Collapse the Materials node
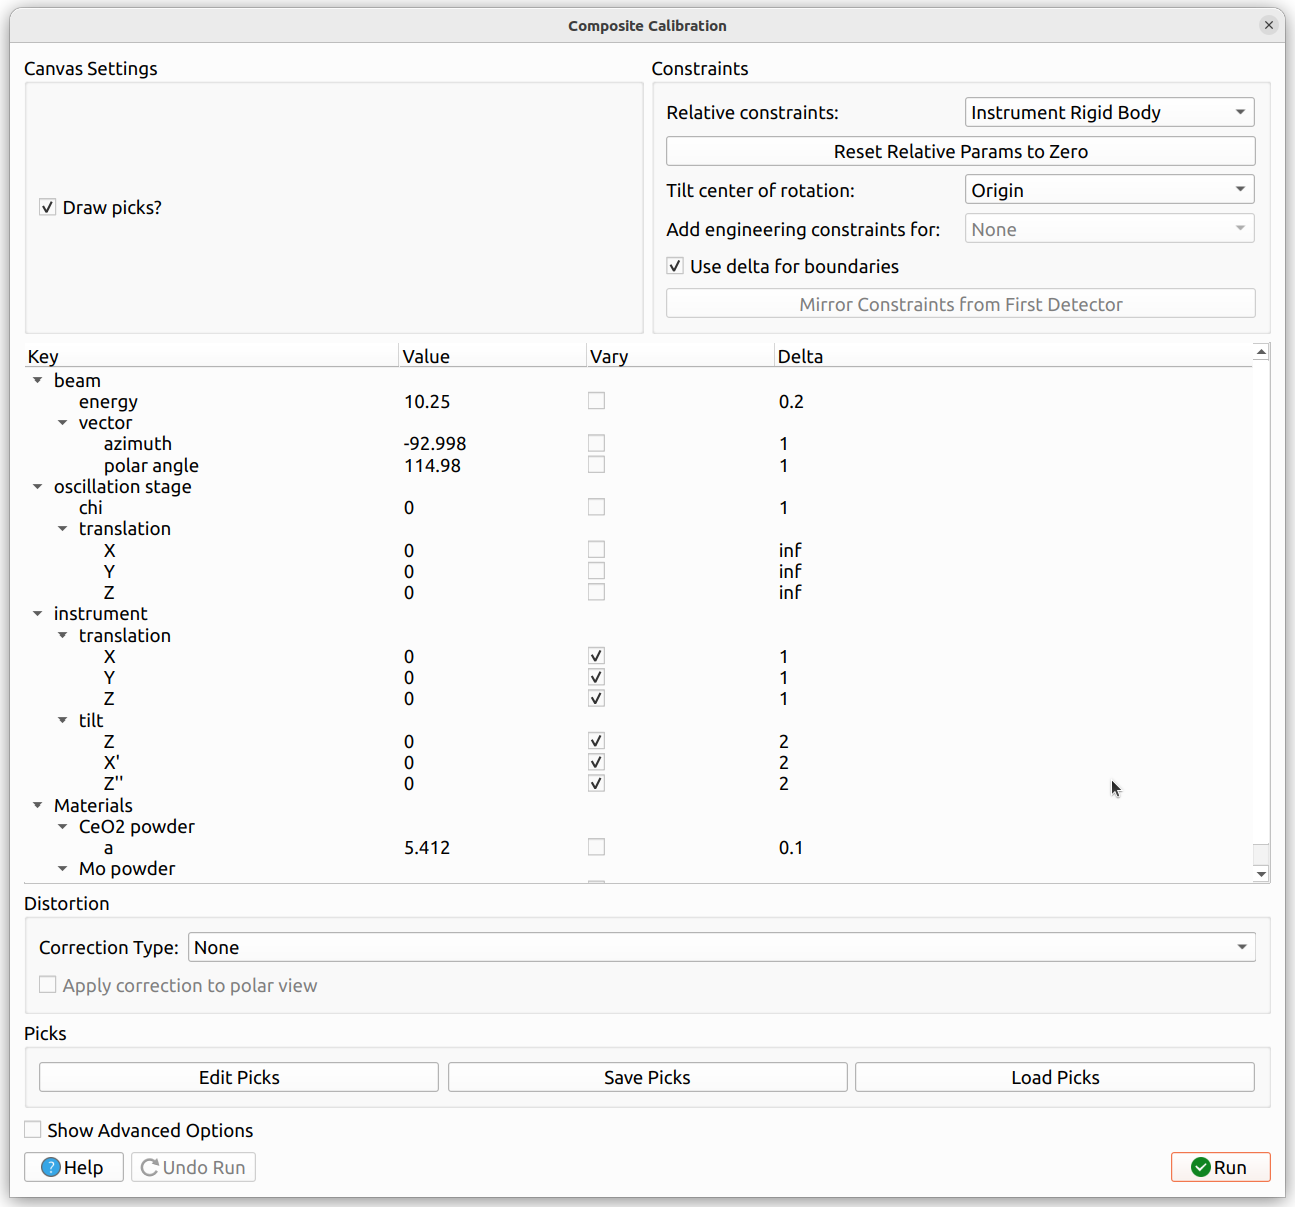This screenshot has width=1295, height=1207. [38, 805]
